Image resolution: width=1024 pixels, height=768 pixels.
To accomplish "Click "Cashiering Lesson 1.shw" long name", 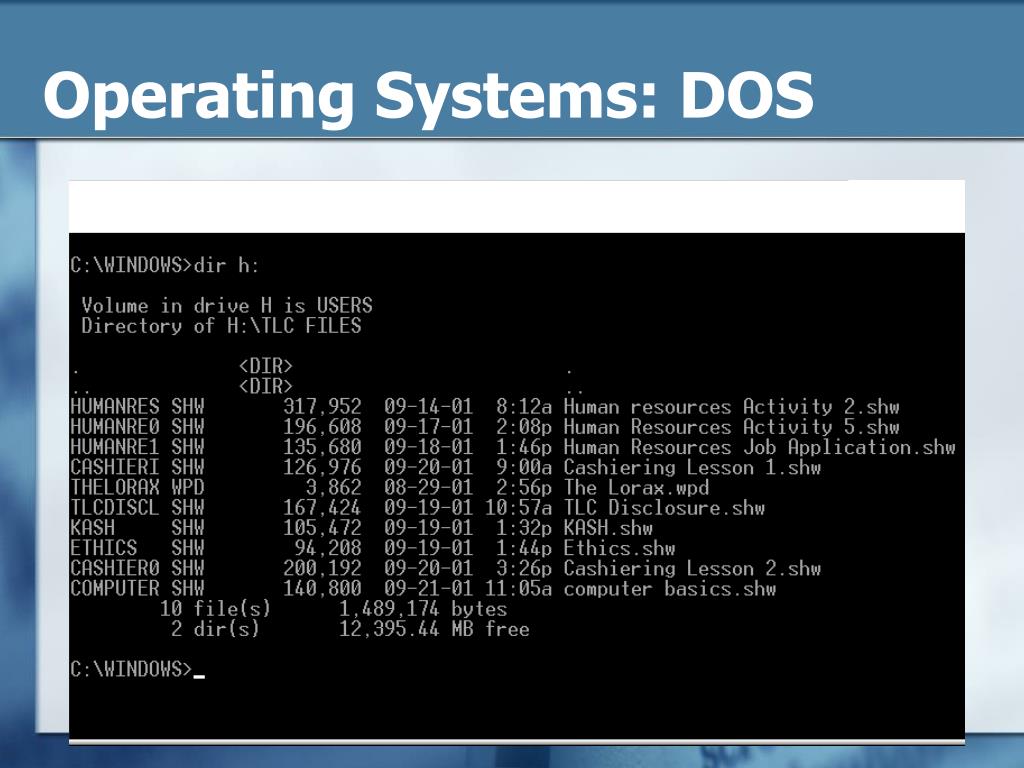I will point(692,467).
